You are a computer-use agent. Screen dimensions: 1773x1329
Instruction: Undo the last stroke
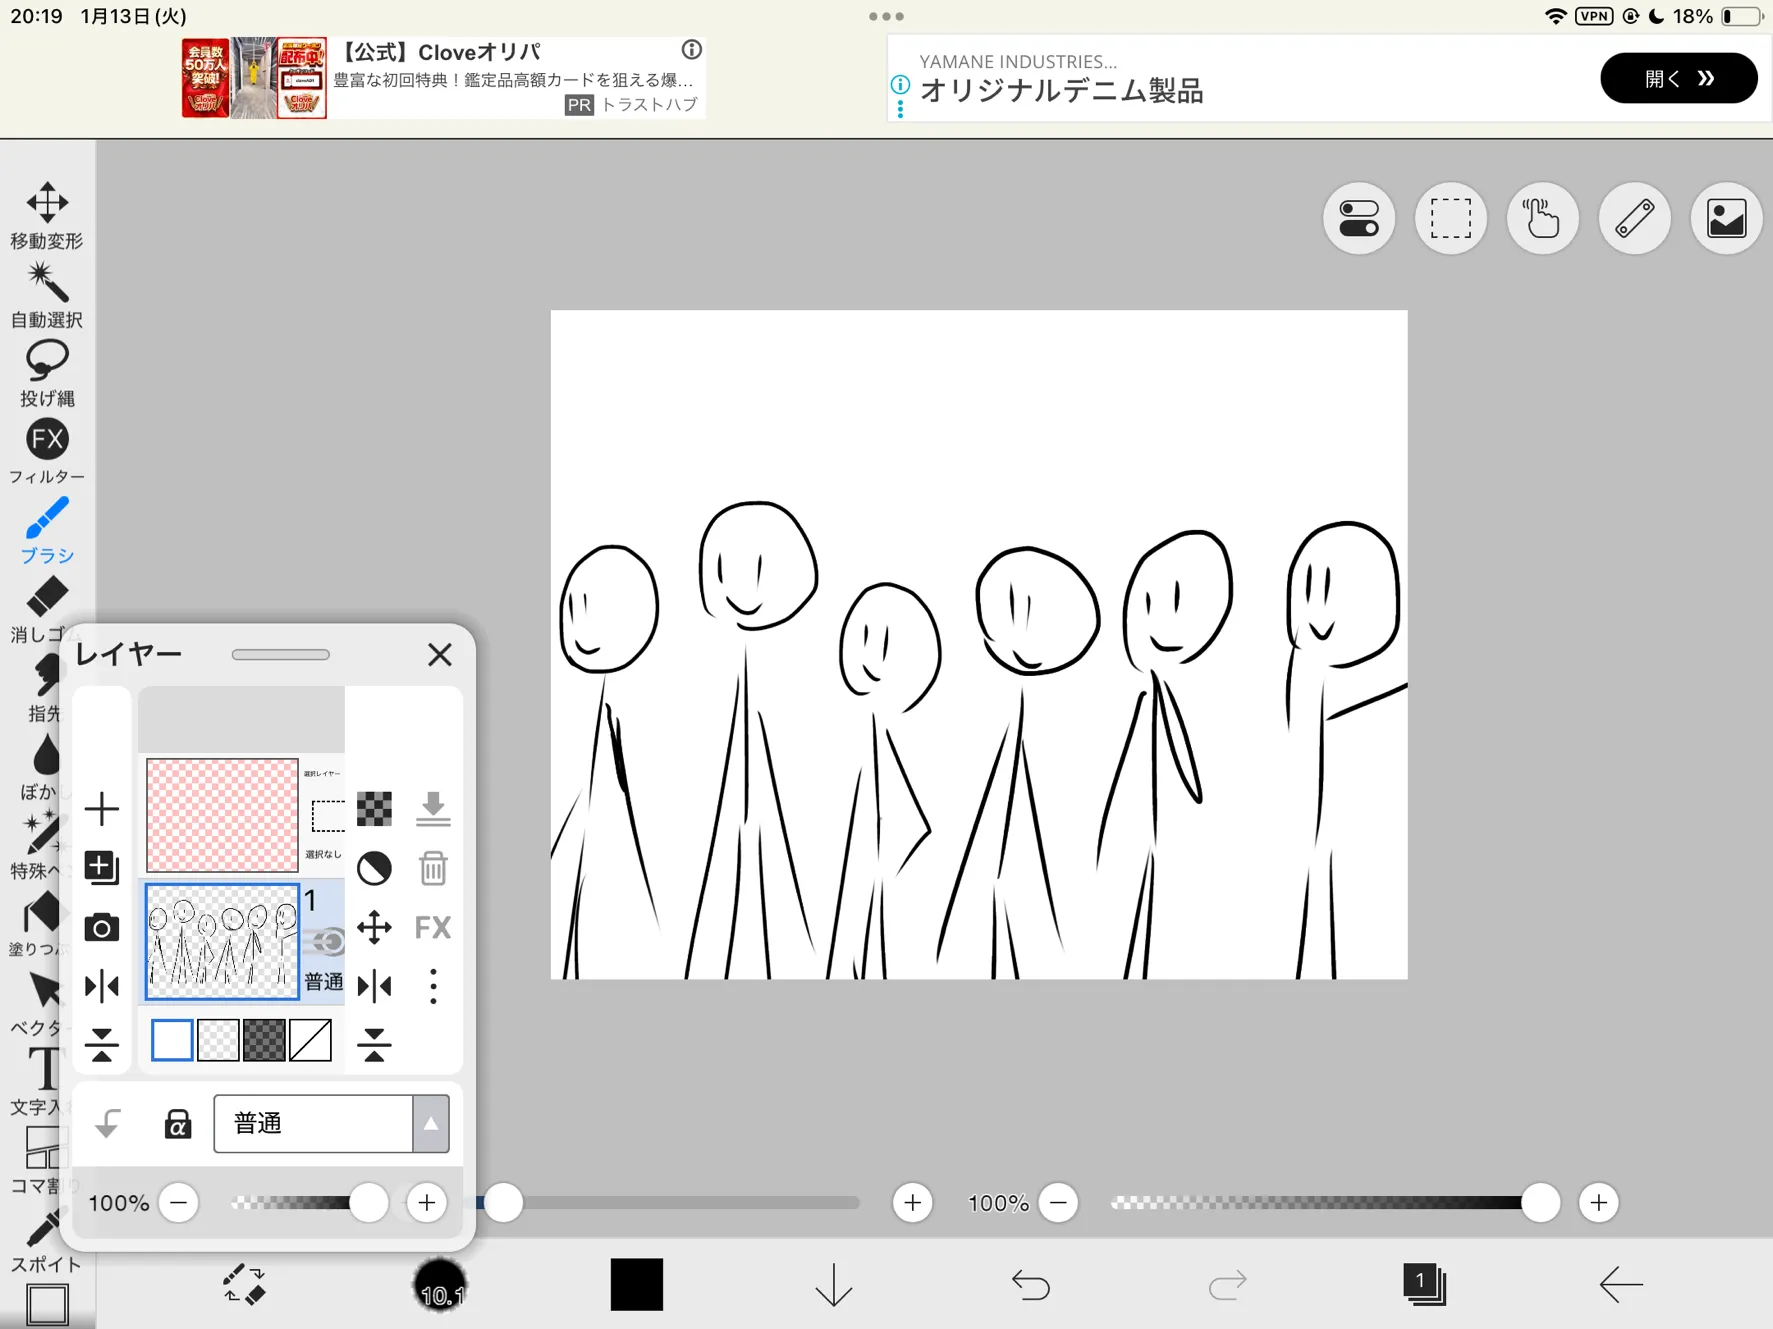tap(1030, 1284)
